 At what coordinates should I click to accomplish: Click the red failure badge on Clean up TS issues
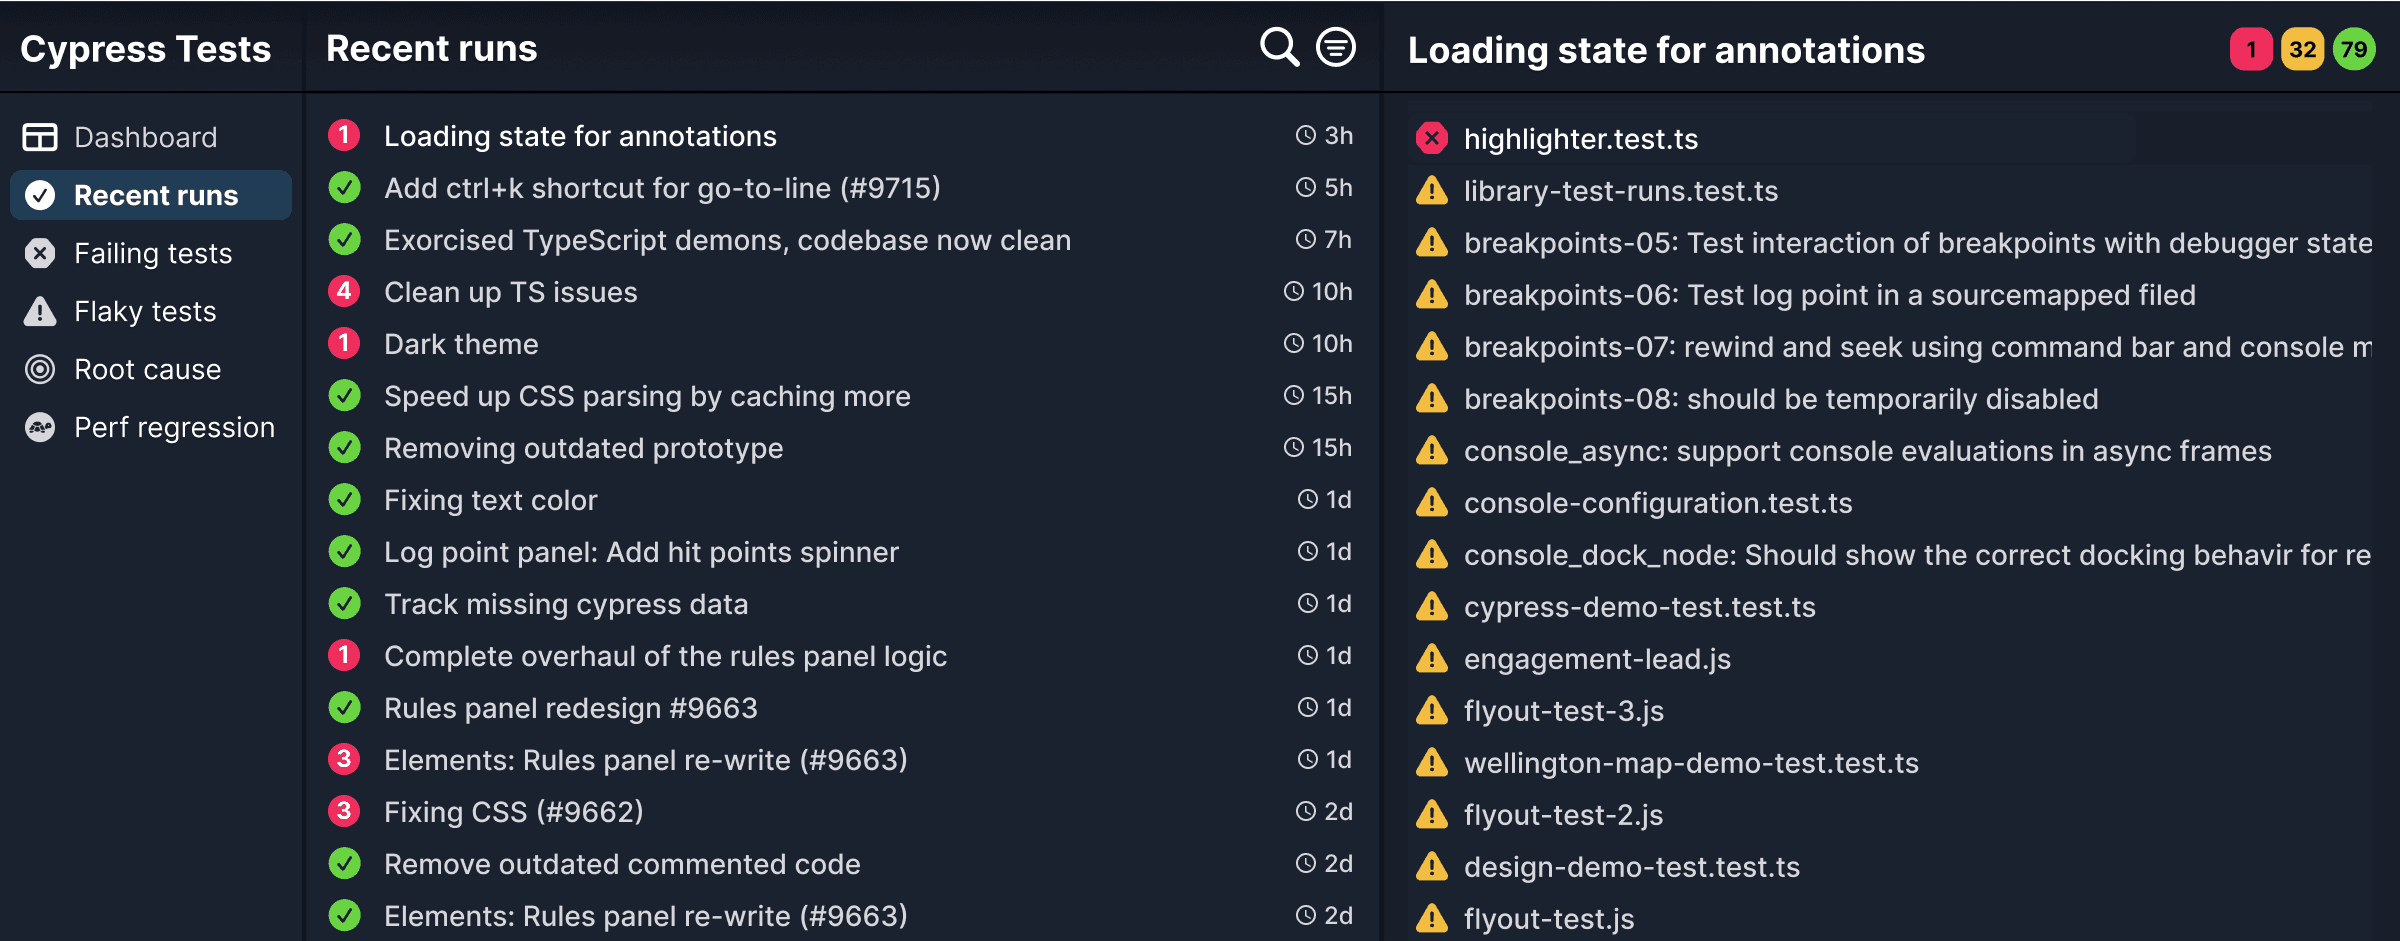click(344, 291)
